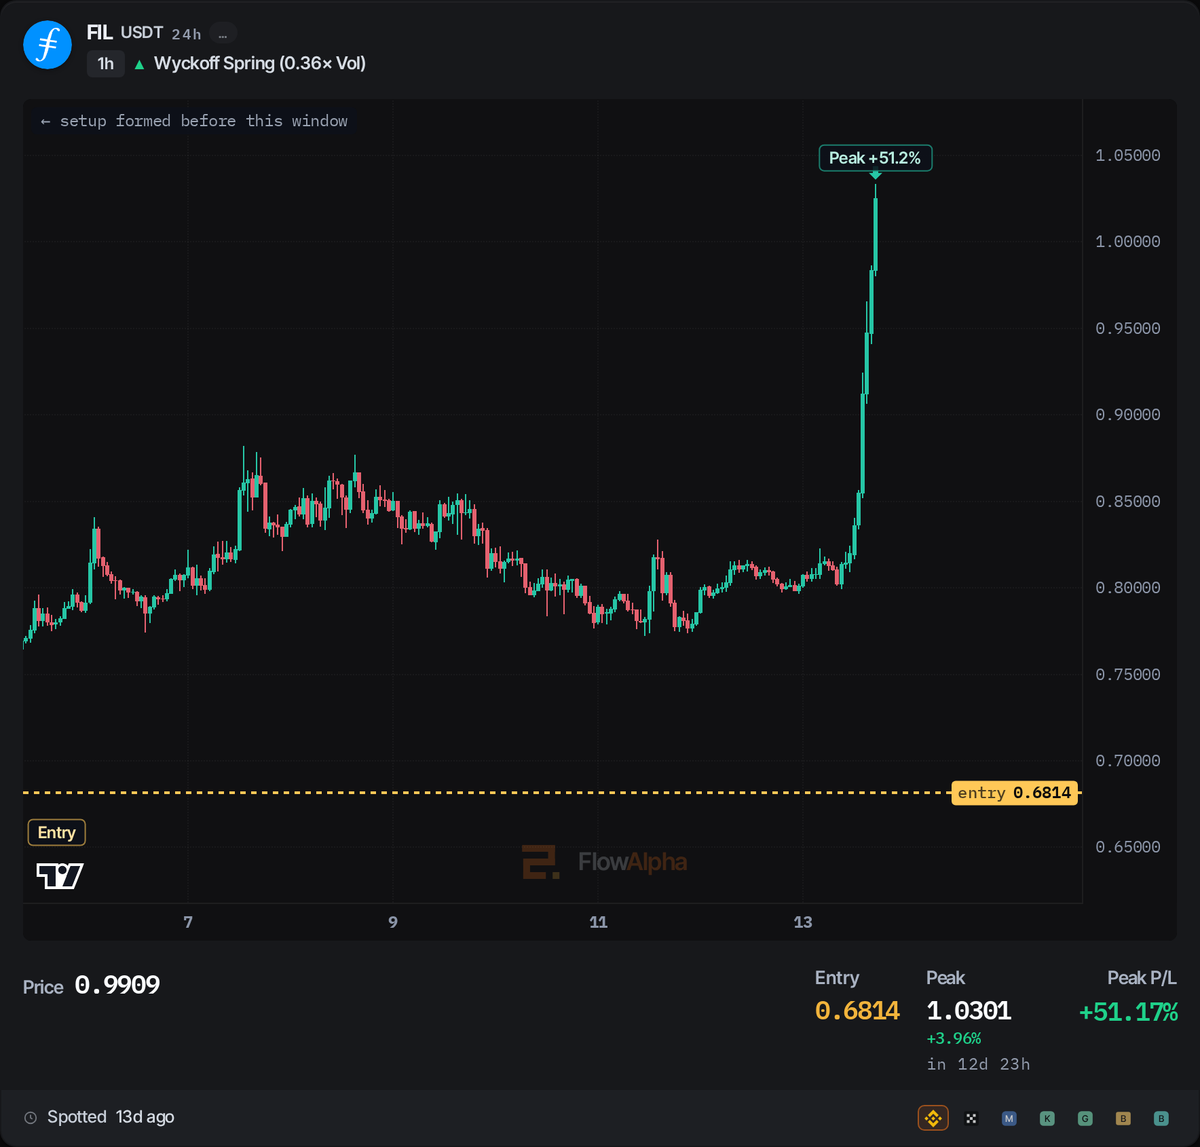Image resolution: width=1200 pixels, height=1147 pixels.
Task: Click the date label 11 on time axis
Action: point(598,922)
